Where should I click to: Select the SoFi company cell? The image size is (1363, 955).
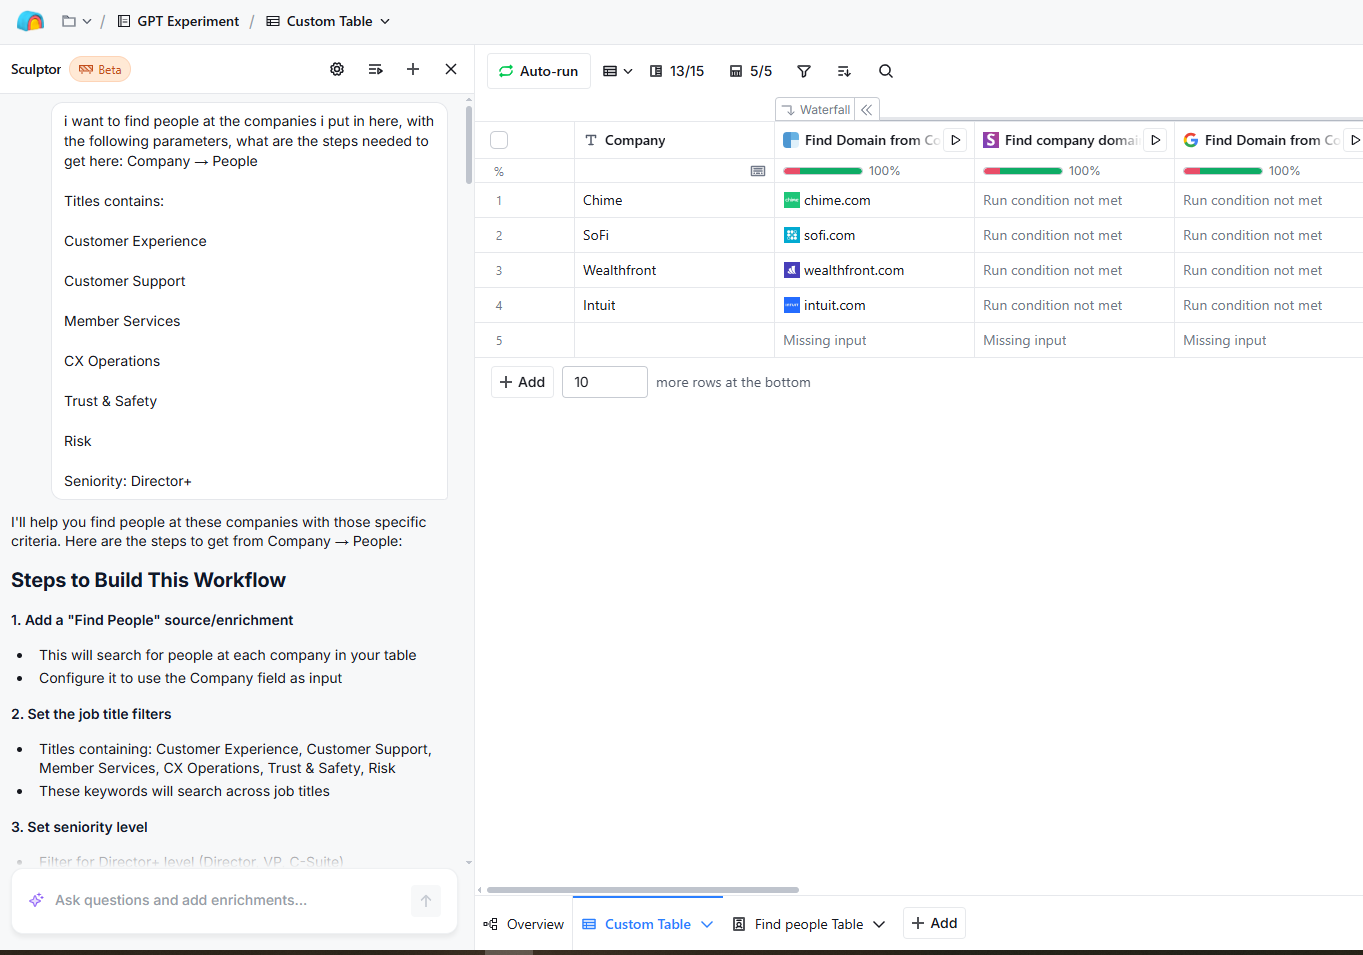tap(674, 235)
